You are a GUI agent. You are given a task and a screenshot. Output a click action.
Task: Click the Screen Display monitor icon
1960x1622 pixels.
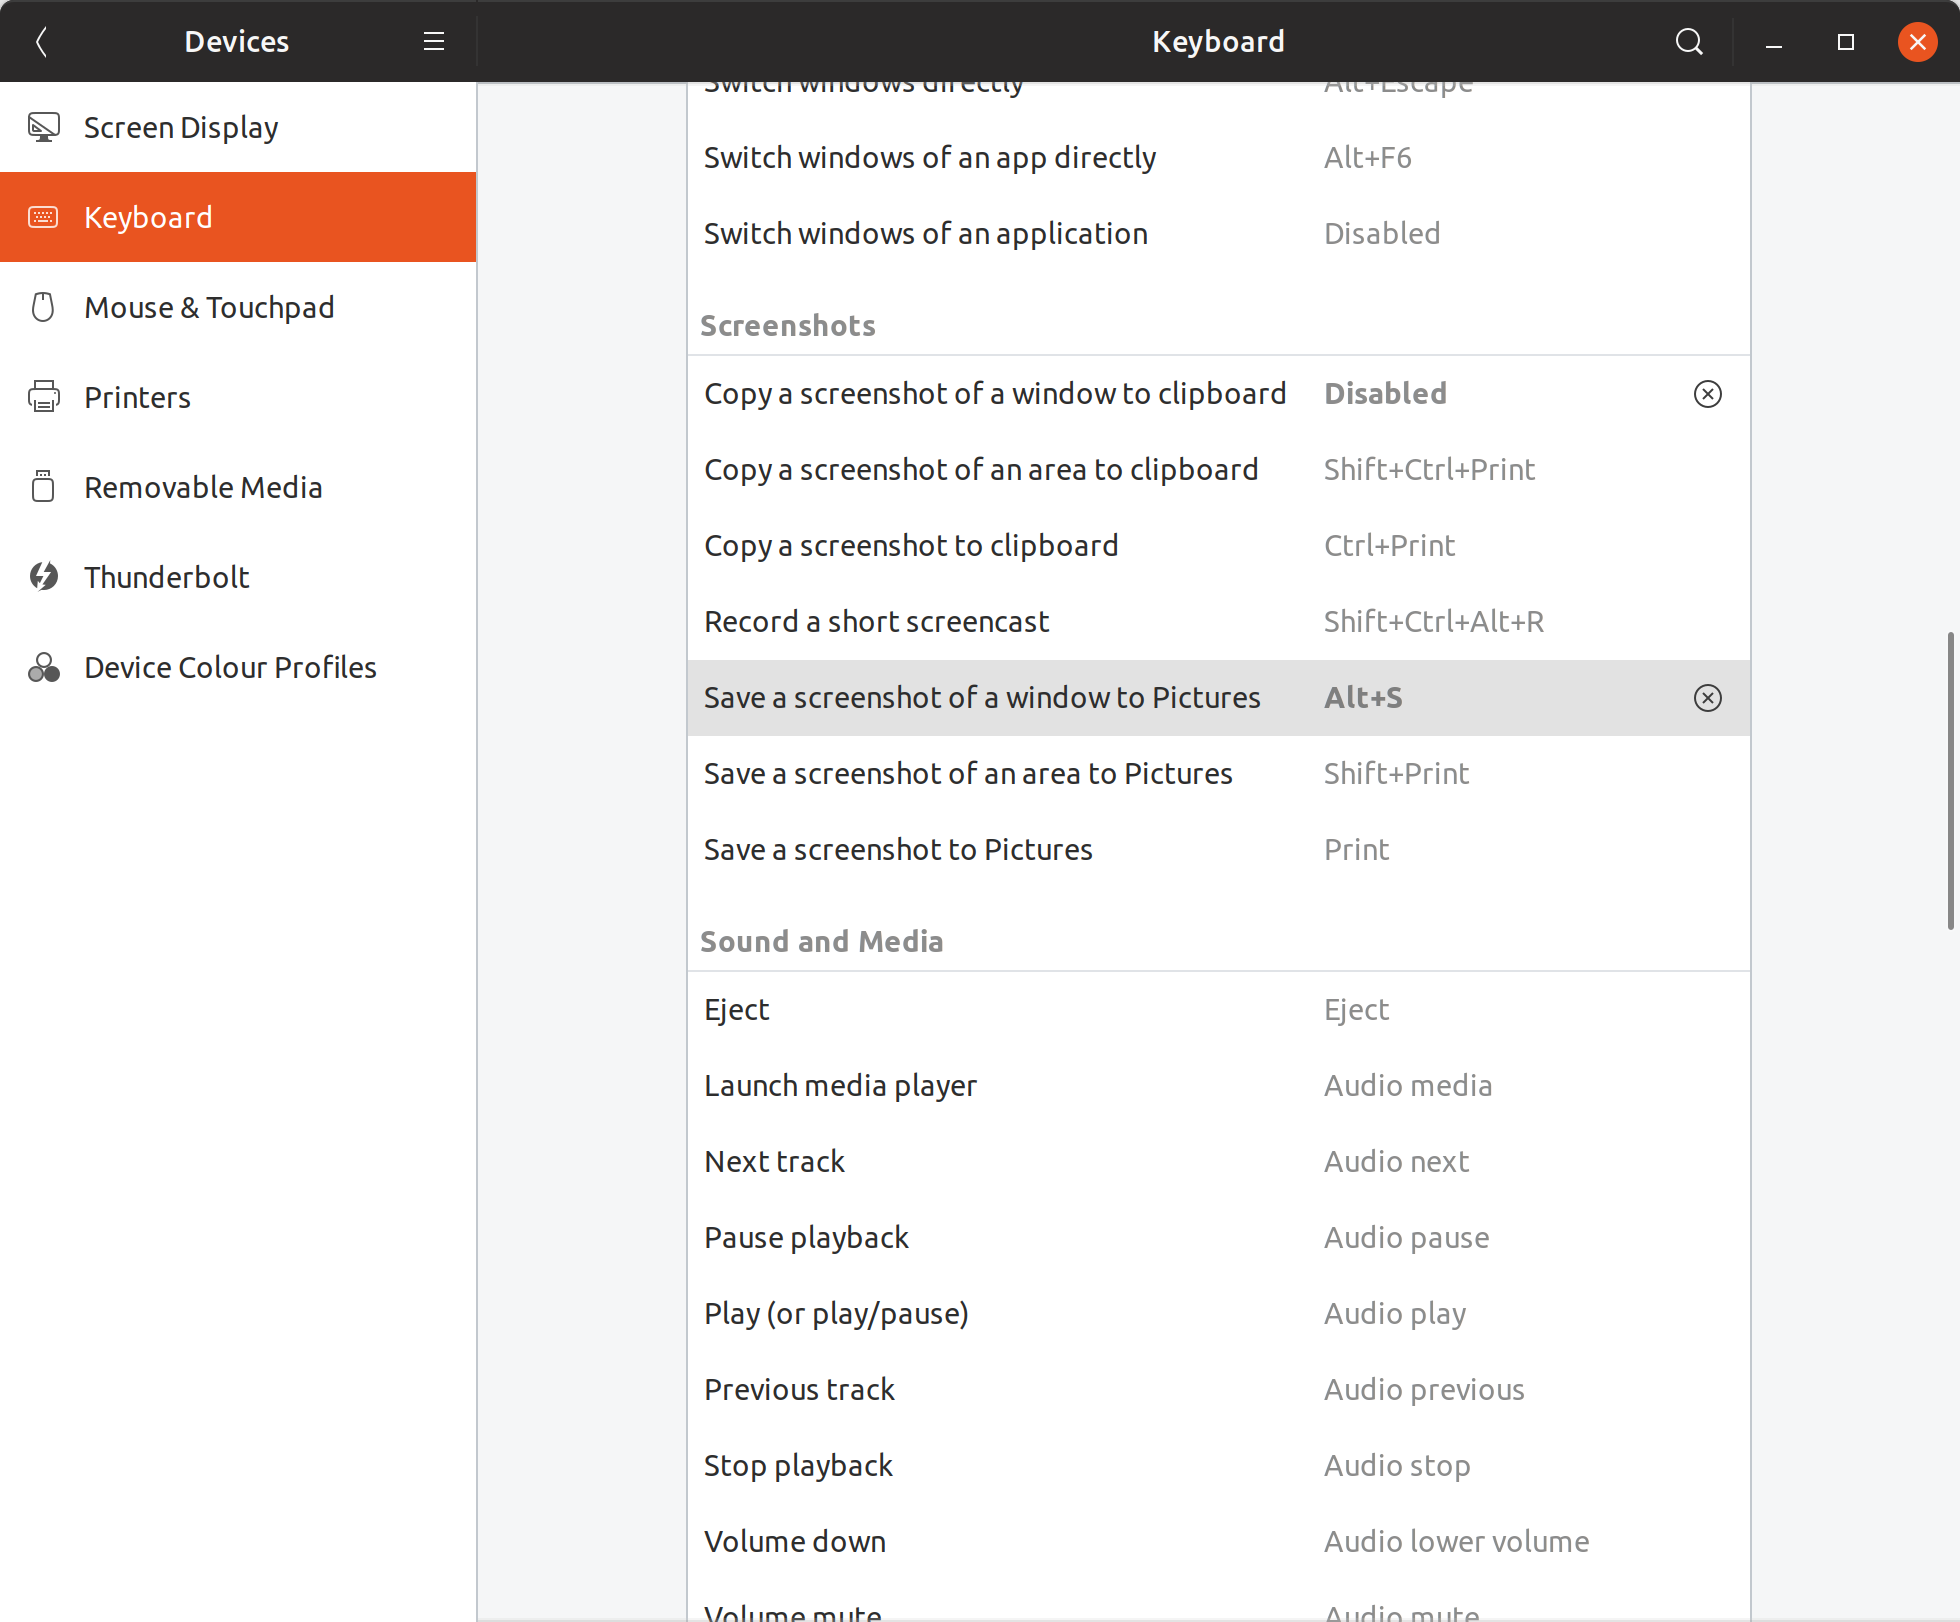click(x=44, y=127)
